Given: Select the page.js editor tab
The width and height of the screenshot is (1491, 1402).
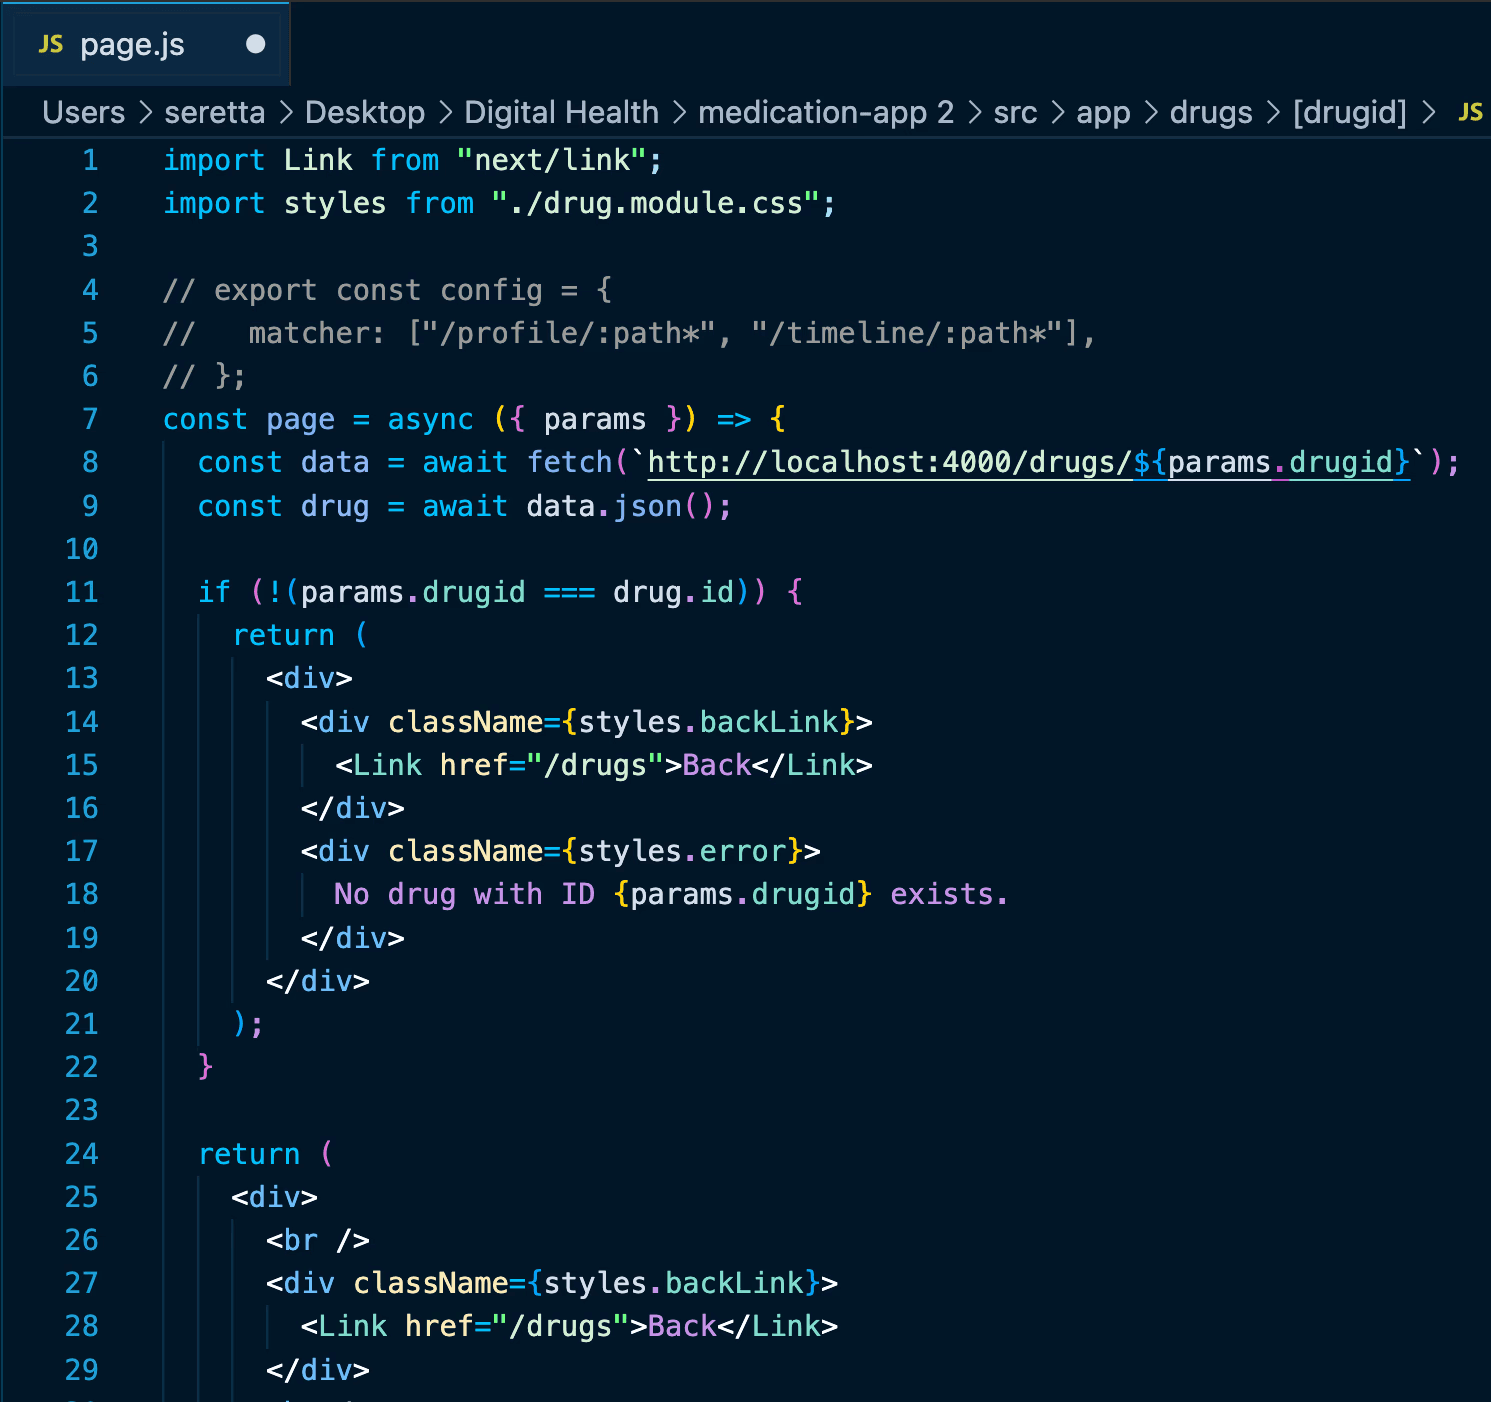Looking at the screenshot, I should [x=146, y=44].
